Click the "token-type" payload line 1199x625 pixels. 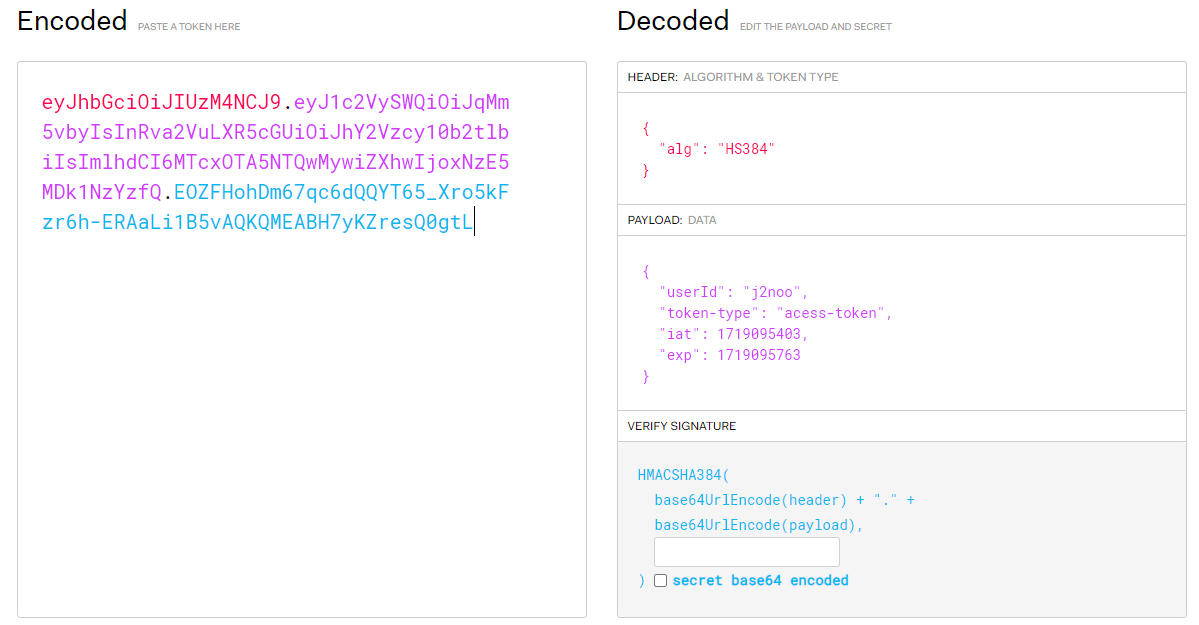[775, 313]
